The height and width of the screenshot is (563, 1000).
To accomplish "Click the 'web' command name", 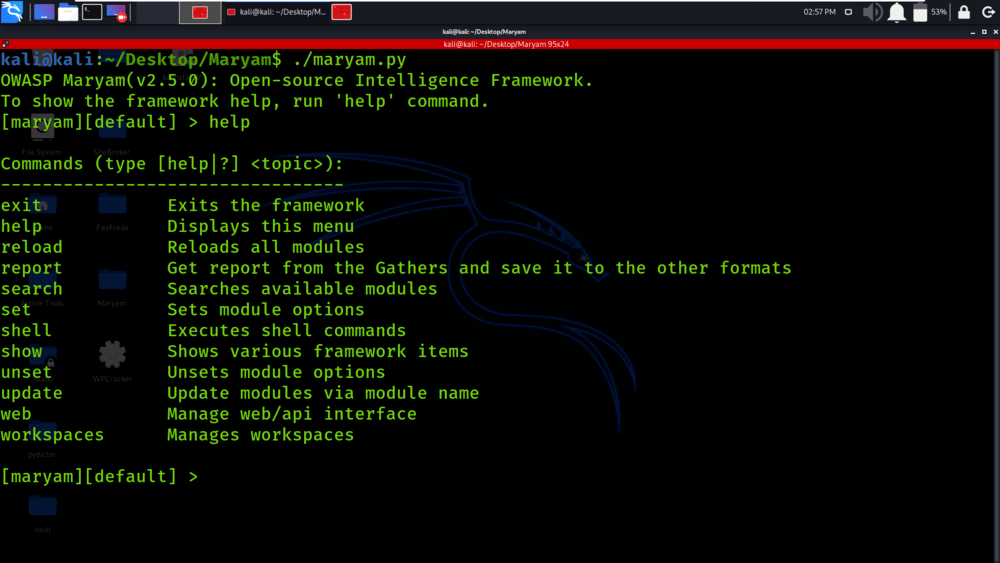I will [x=16, y=414].
